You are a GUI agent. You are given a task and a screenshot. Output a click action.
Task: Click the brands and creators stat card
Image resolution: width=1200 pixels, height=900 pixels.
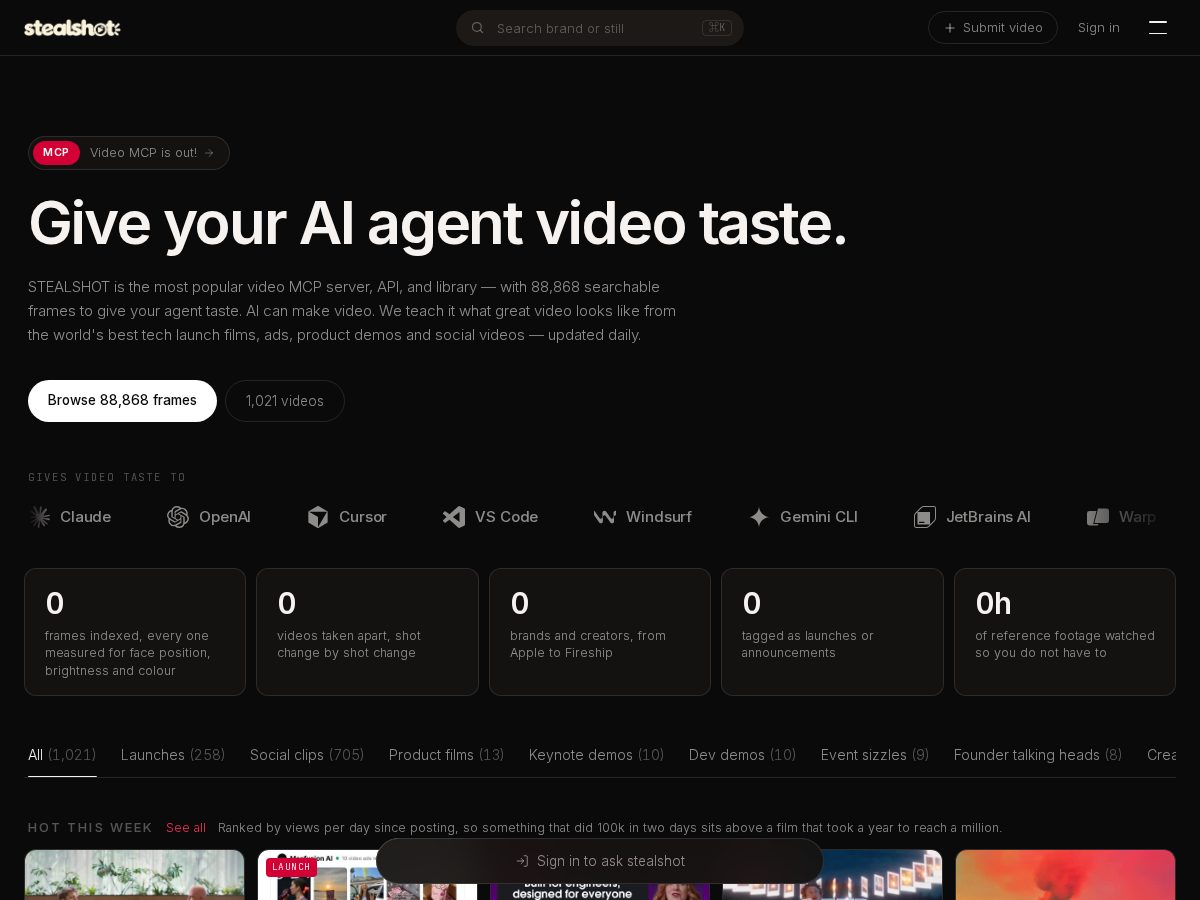(x=600, y=632)
